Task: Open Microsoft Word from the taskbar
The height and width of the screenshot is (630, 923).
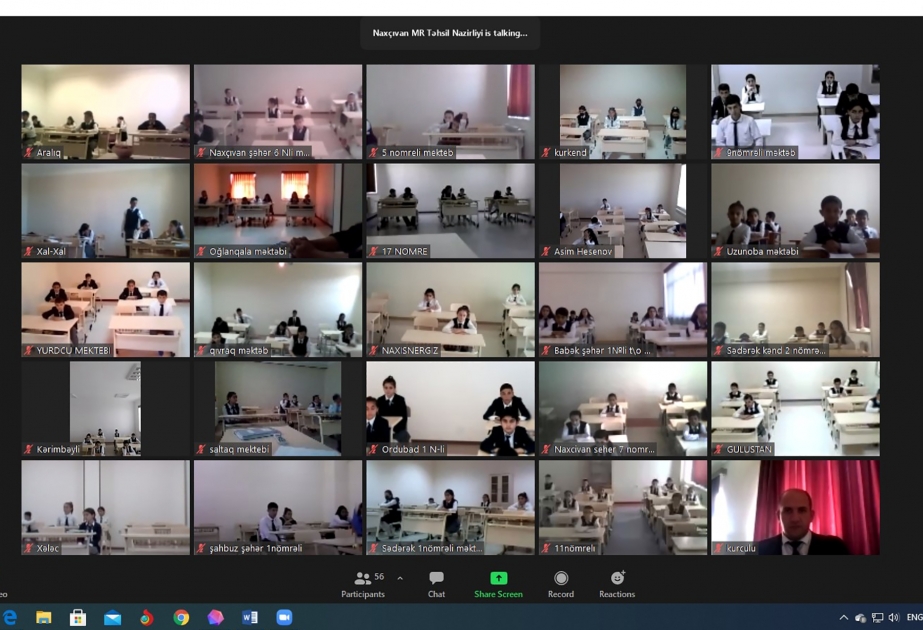Action: click(x=250, y=617)
